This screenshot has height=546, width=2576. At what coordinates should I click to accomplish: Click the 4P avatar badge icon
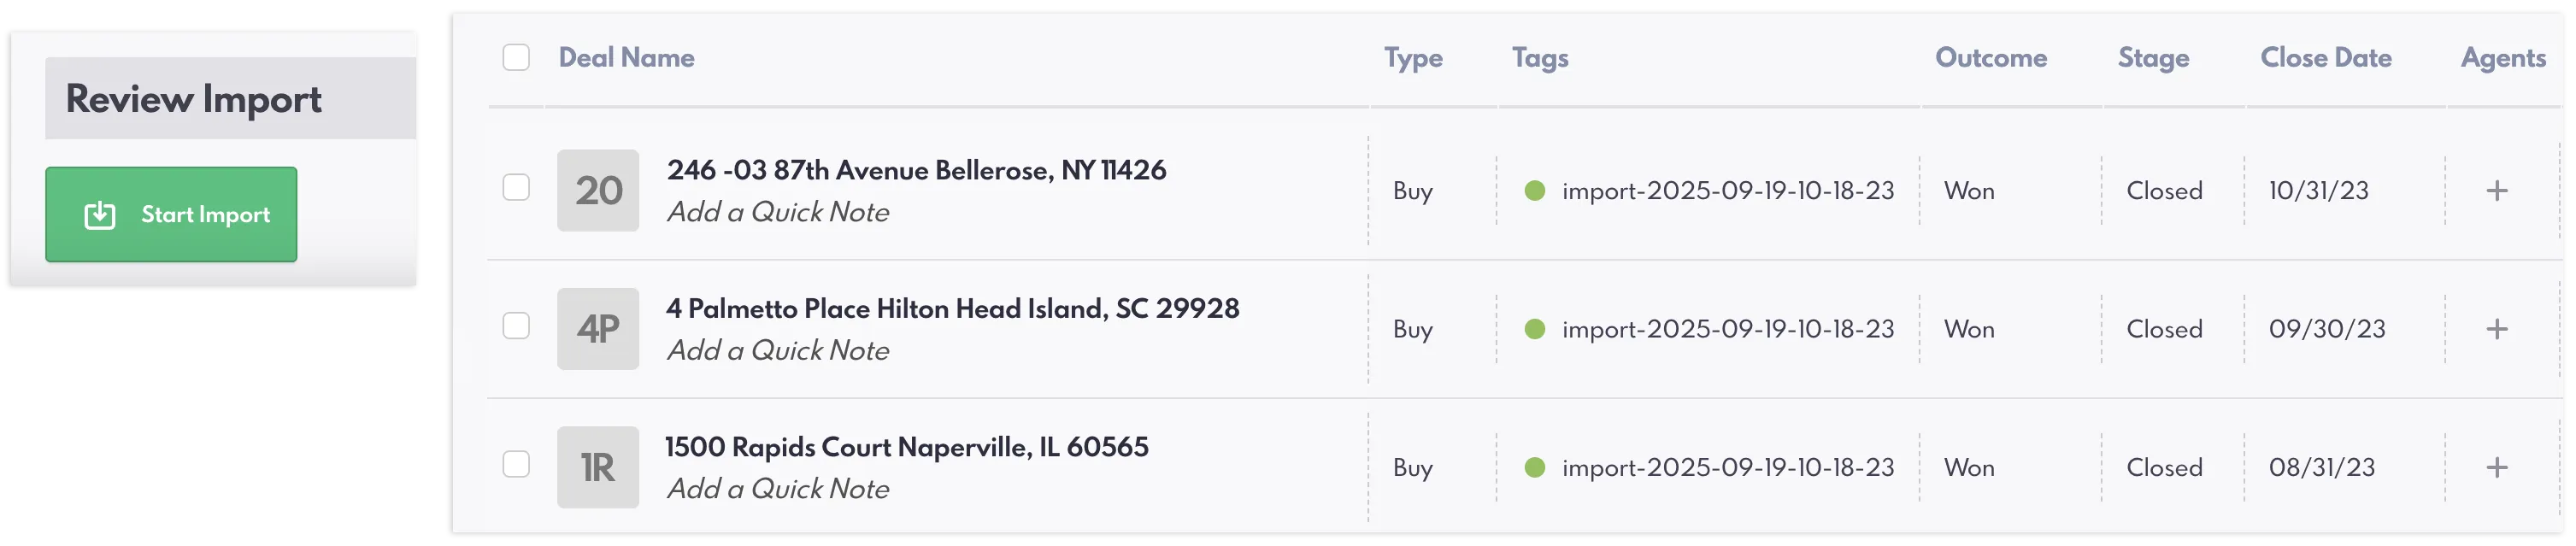coord(598,329)
